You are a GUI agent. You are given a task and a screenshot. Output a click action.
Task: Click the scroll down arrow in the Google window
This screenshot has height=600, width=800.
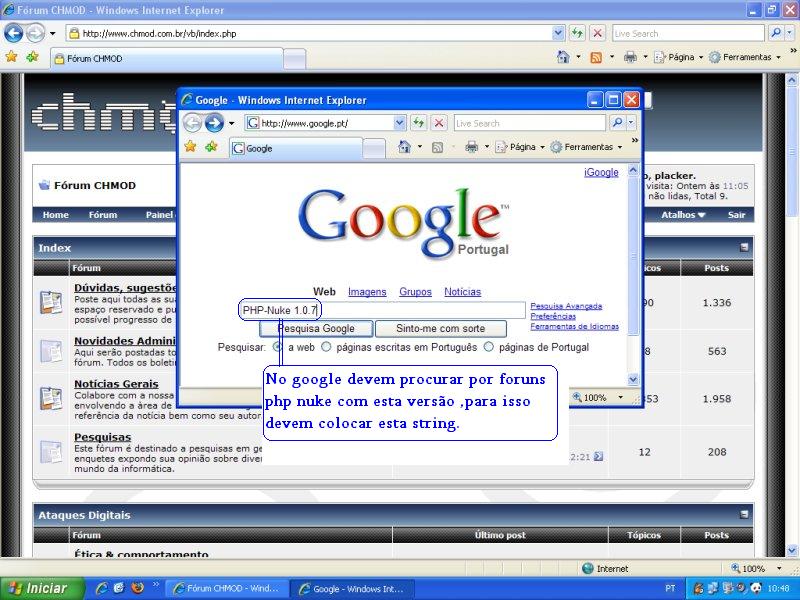633,379
